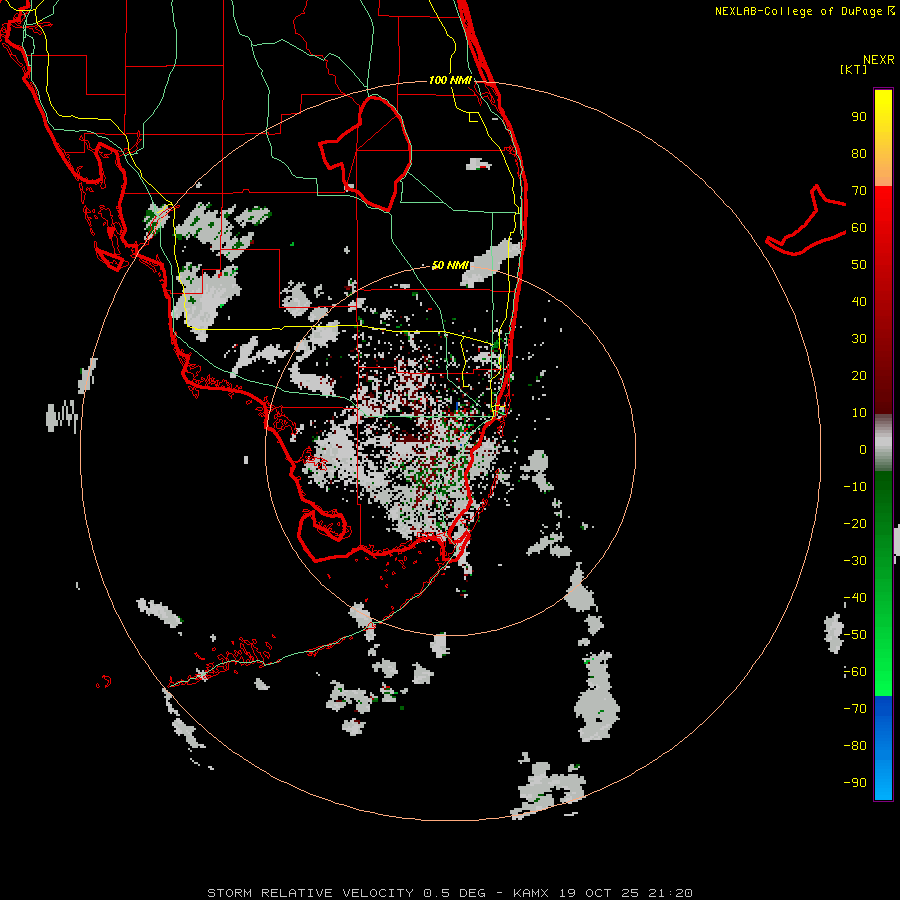Click the NEXR label above the scale

click(879, 60)
